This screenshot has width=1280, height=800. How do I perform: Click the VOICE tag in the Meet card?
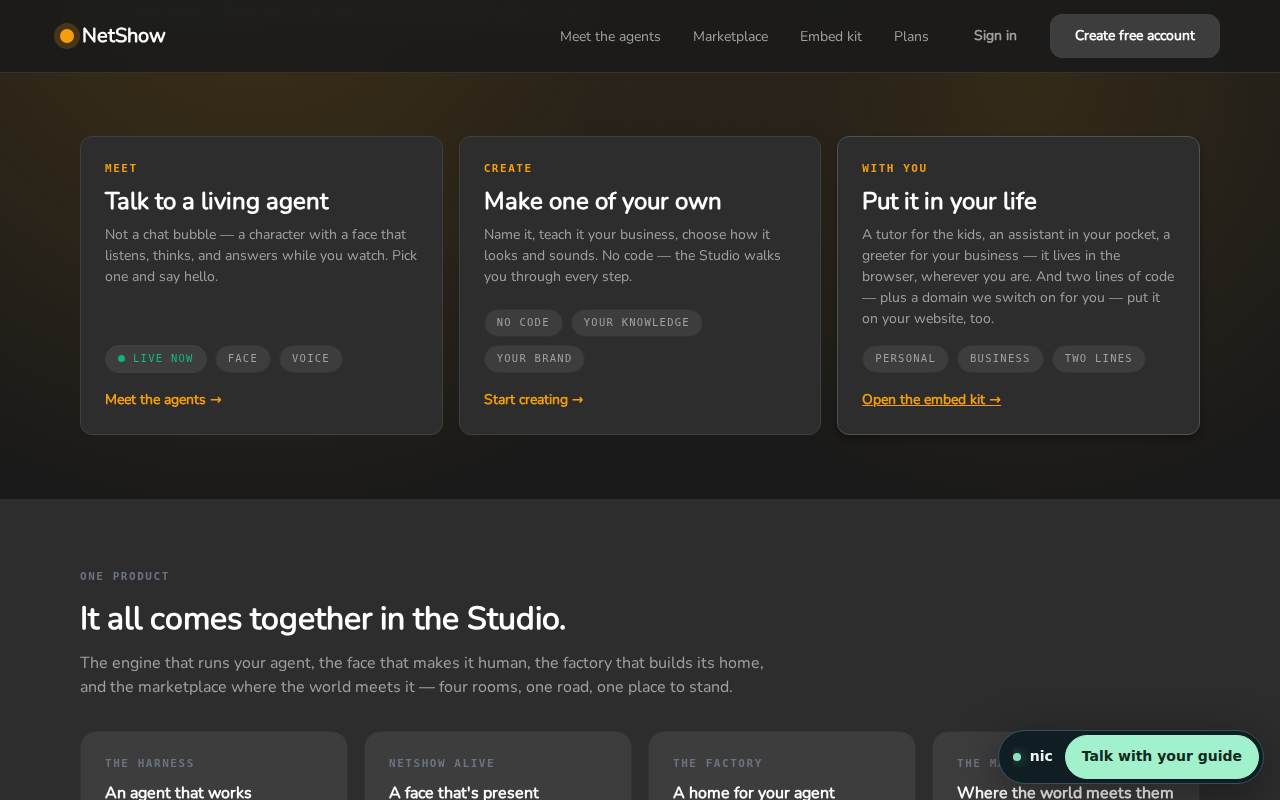(311, 358)
